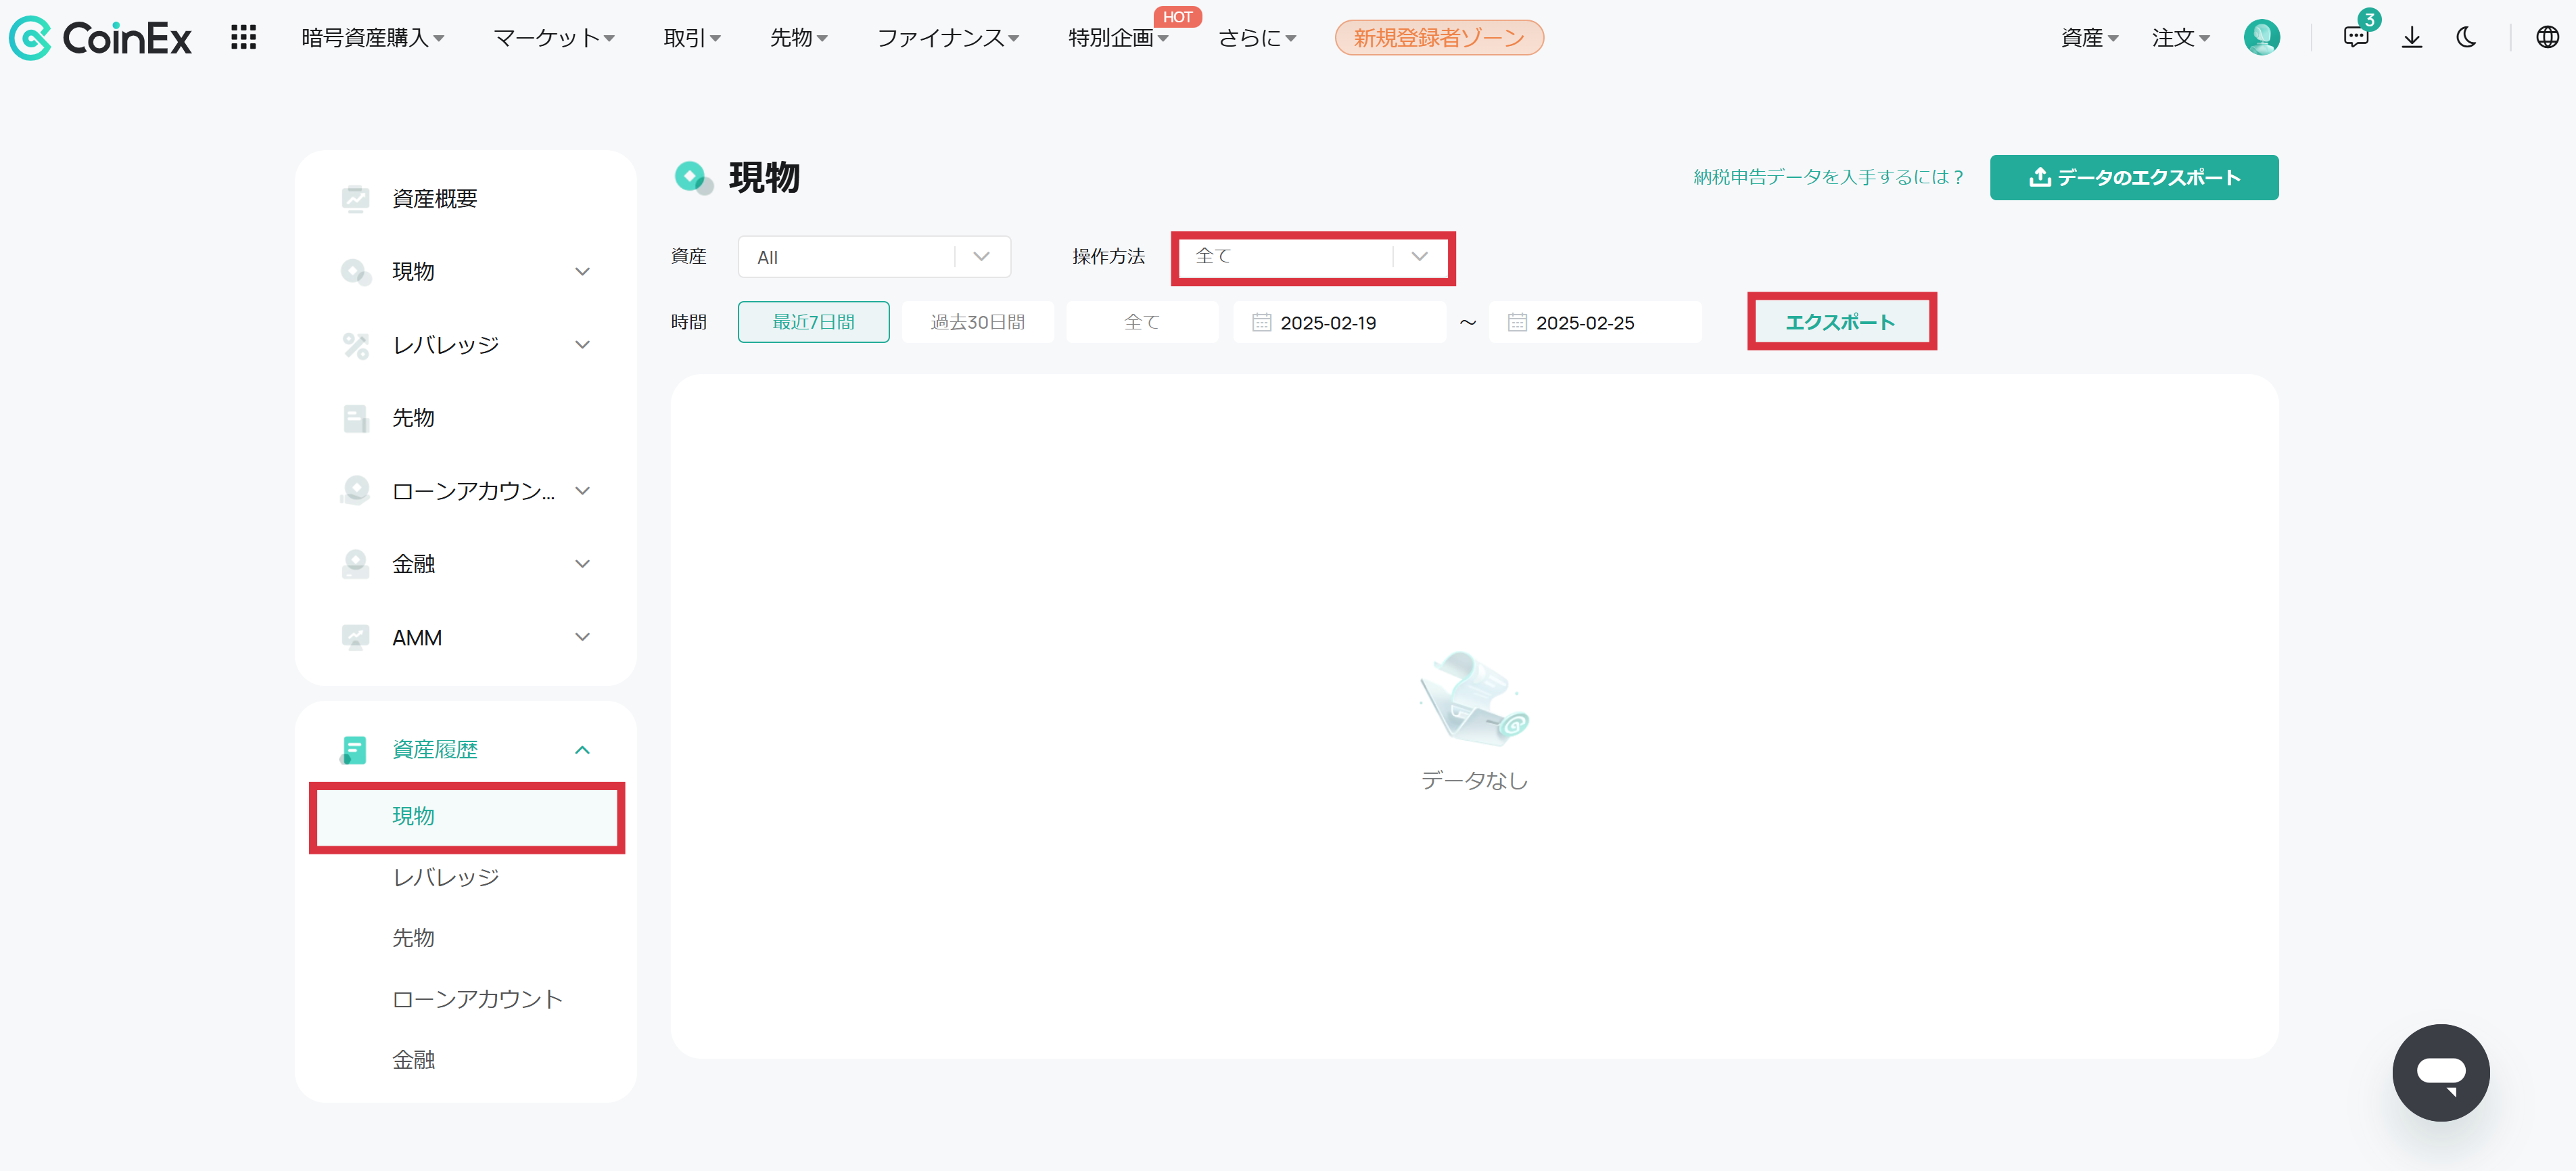Open the 取引 menu
The width and height of the screenshot is (2576, 1171).
692,38
